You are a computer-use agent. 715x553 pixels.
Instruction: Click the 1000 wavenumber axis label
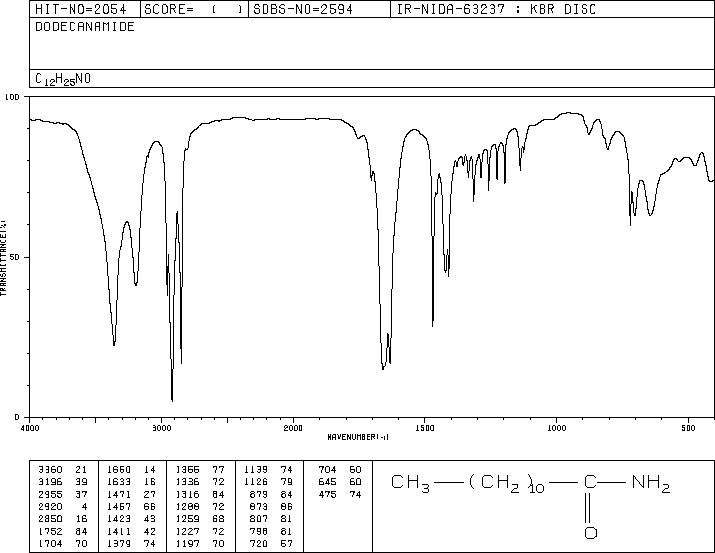coord(556,428)
